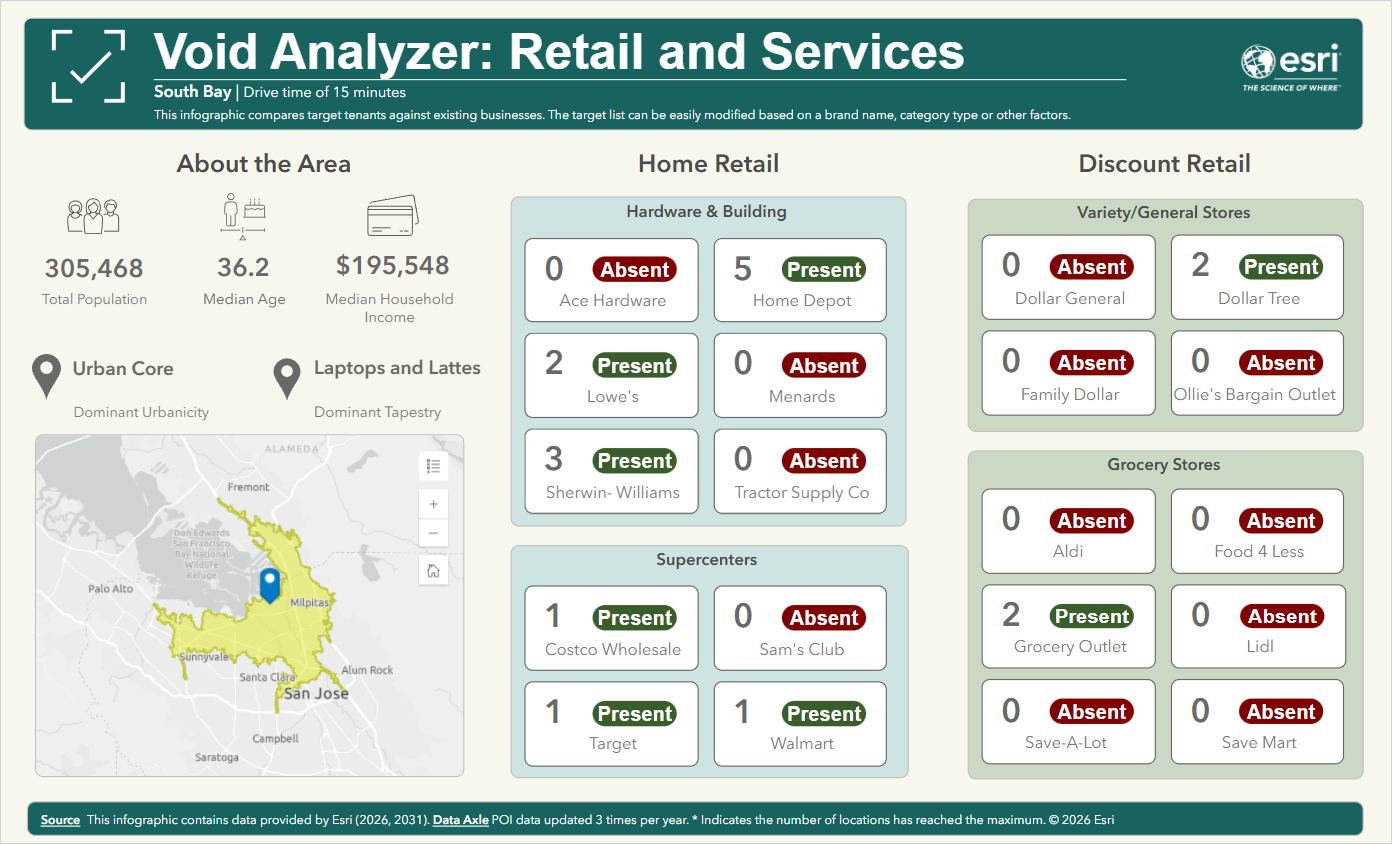Click the Dollar General label

pos(1070,298)
